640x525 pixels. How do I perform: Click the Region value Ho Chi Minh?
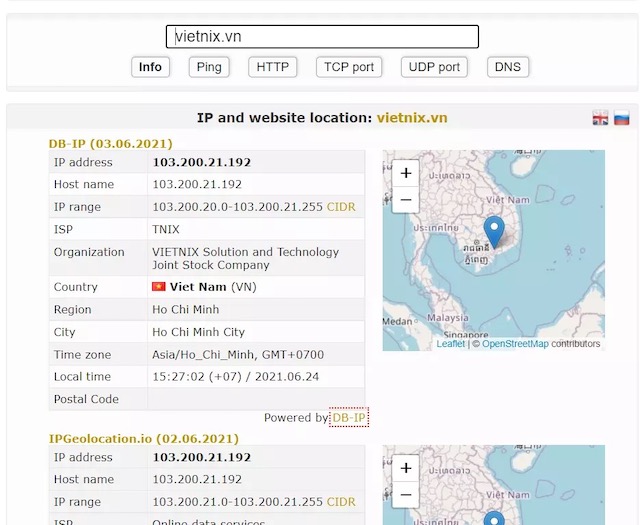(x=186, y=309)
